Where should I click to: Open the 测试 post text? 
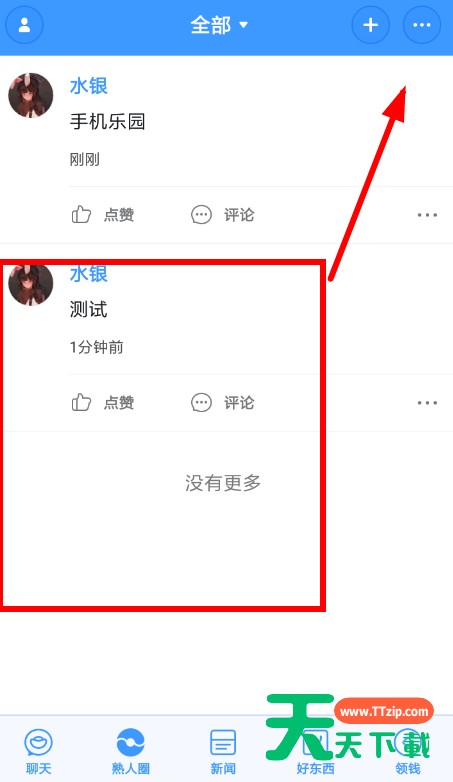88,309
